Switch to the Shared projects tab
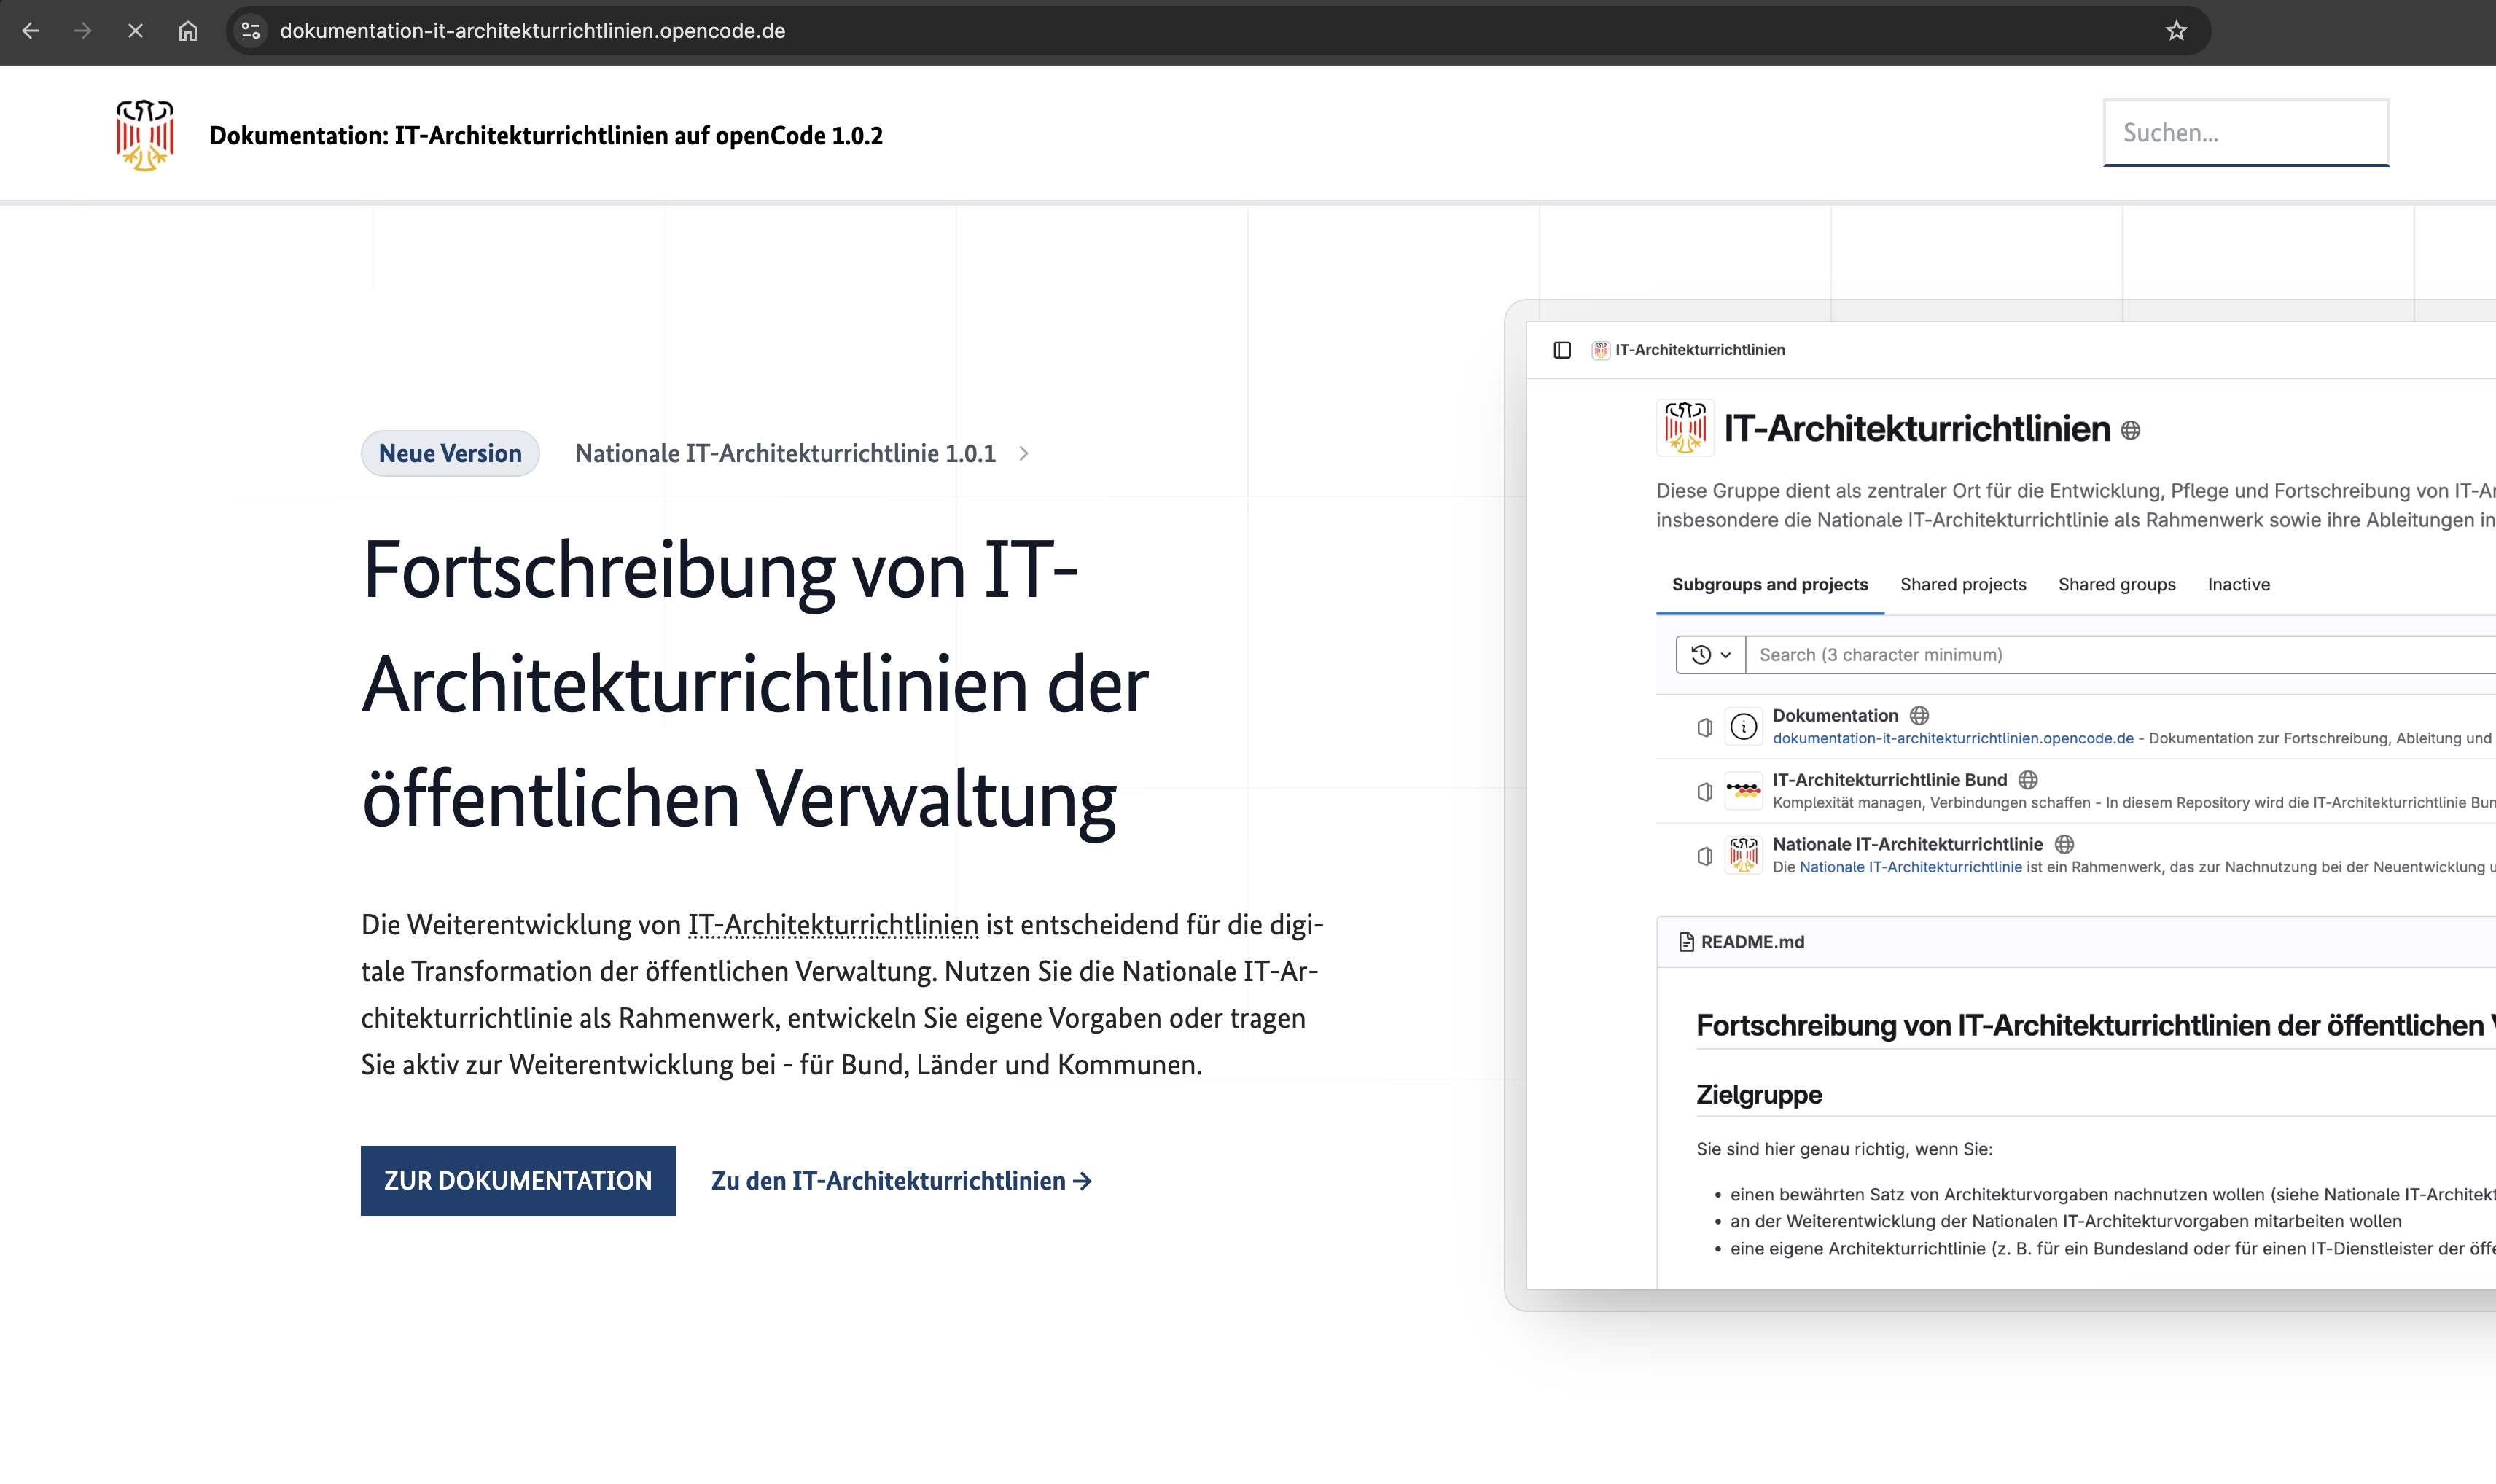The width and height of the screenshot is (2496, 1484). (1962, 584)
